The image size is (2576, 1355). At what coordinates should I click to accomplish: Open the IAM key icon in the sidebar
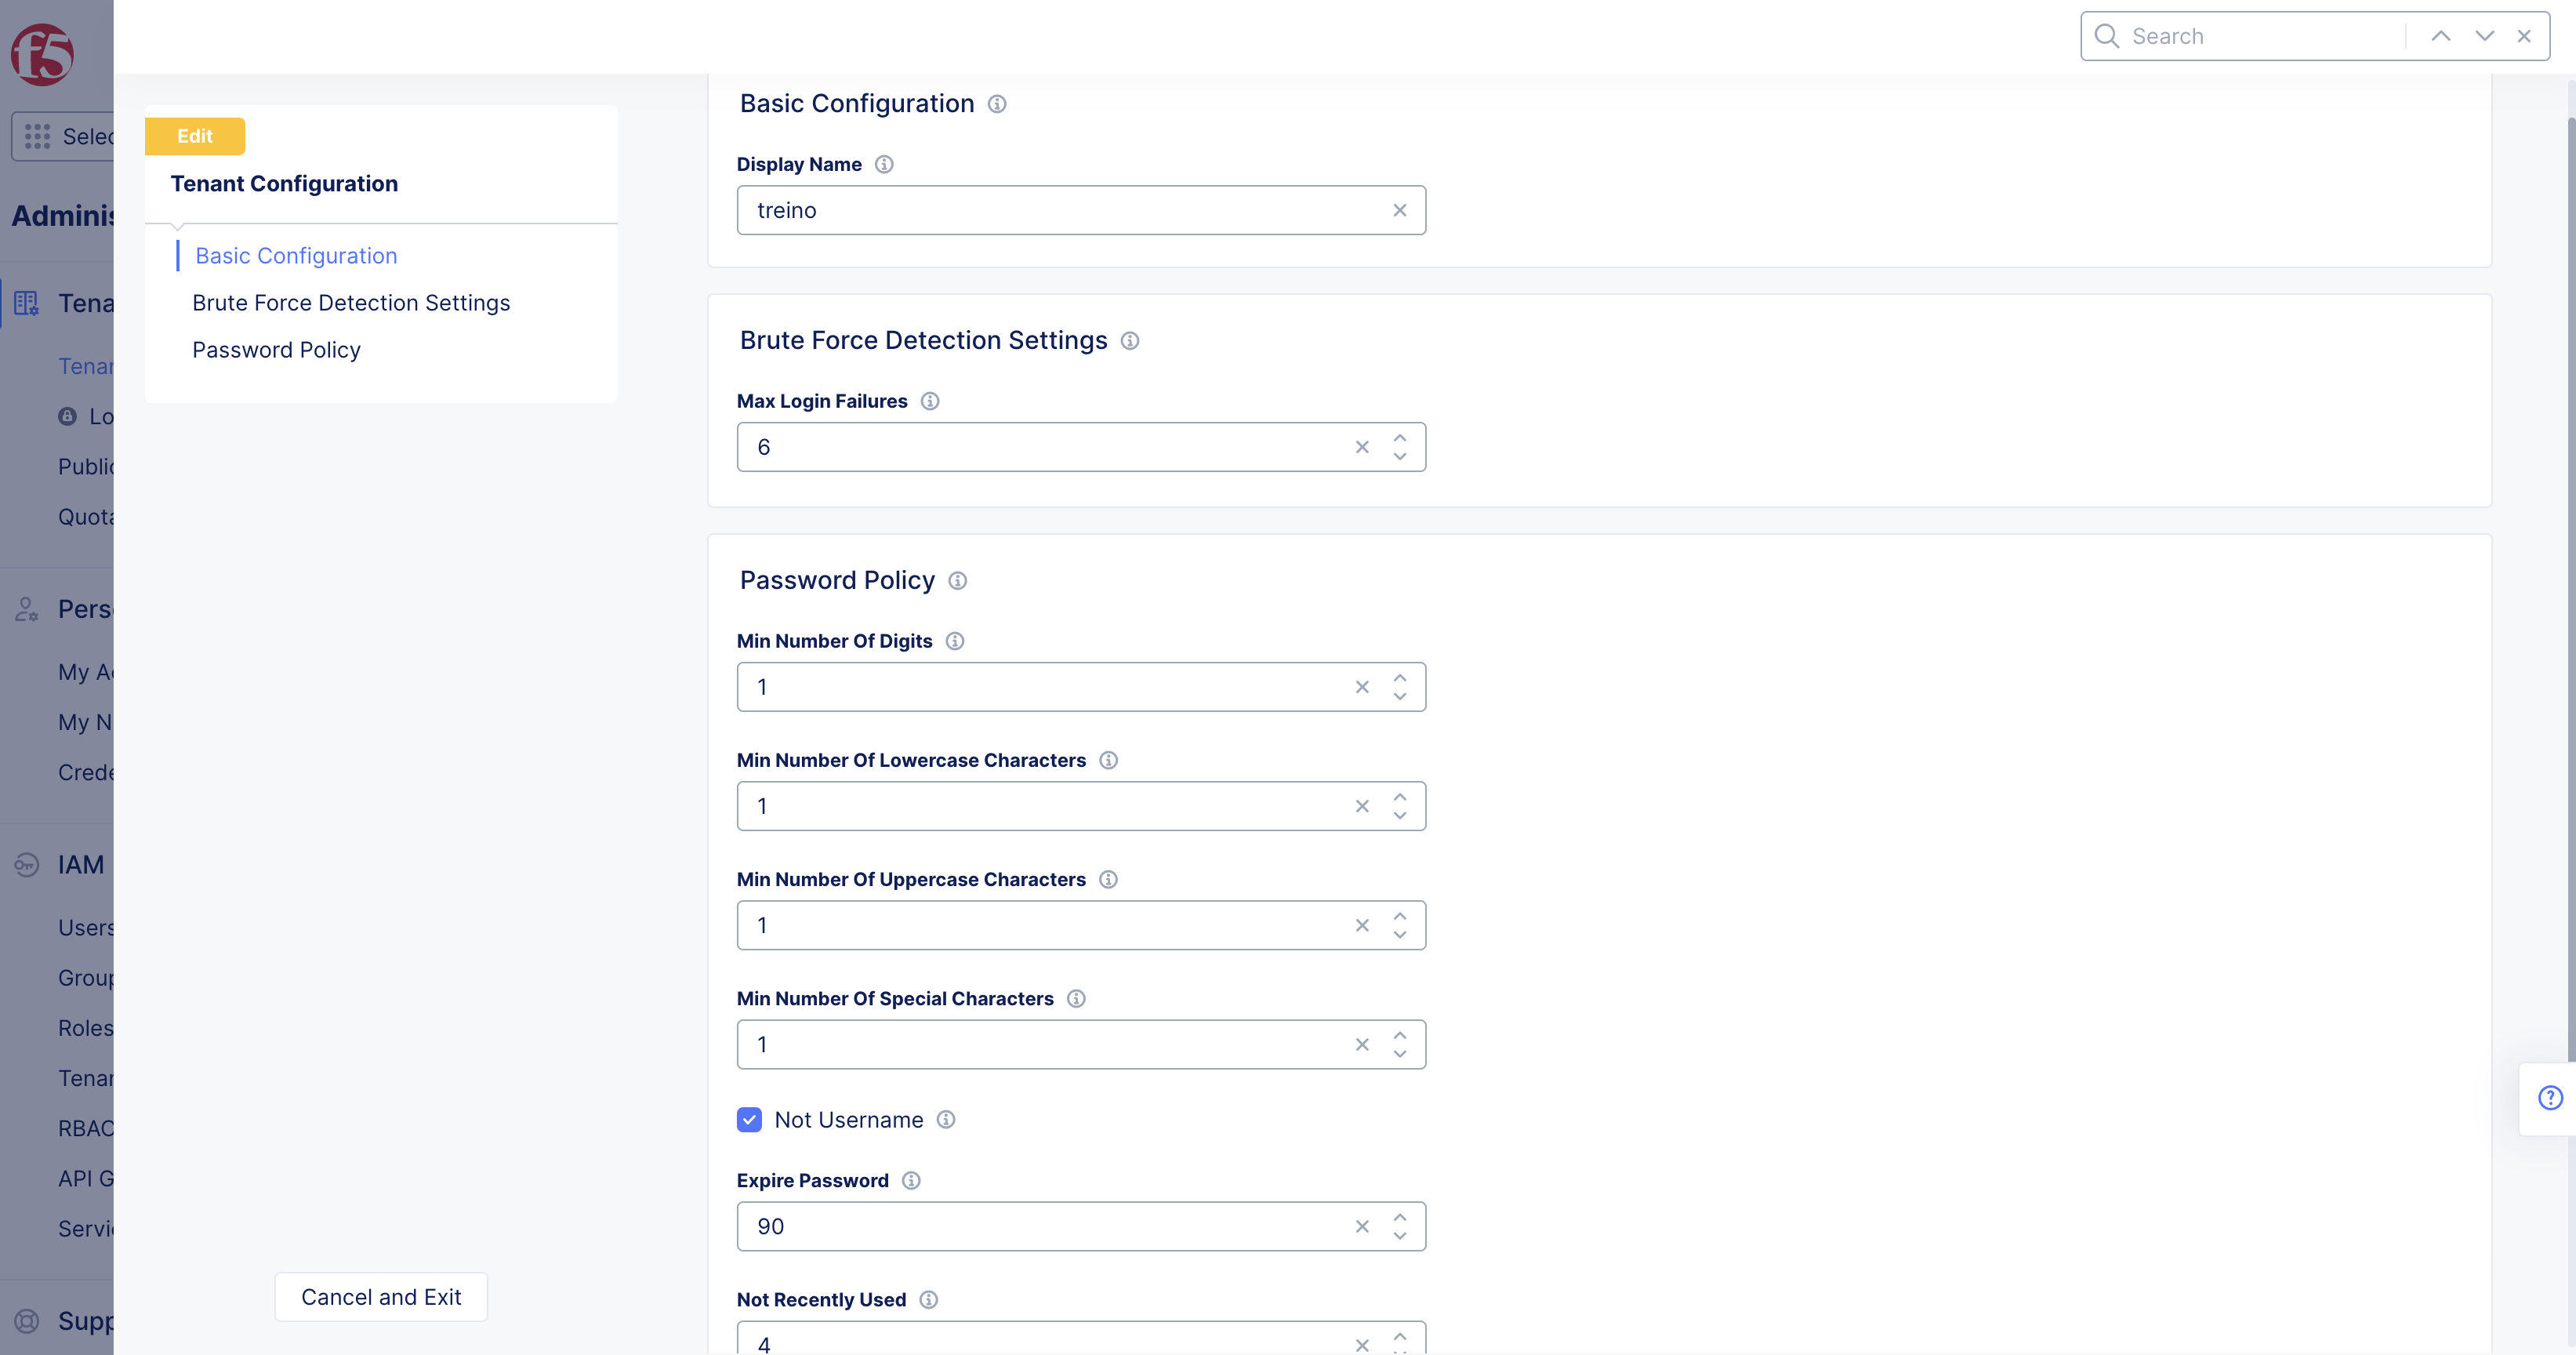(x=25, y=864)
